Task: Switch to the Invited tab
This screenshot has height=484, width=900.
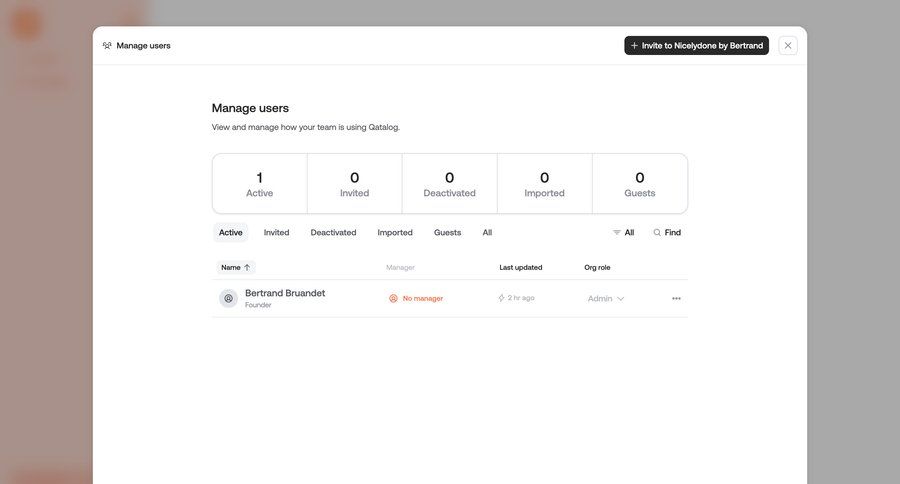Action: click(x=276, y=233)
